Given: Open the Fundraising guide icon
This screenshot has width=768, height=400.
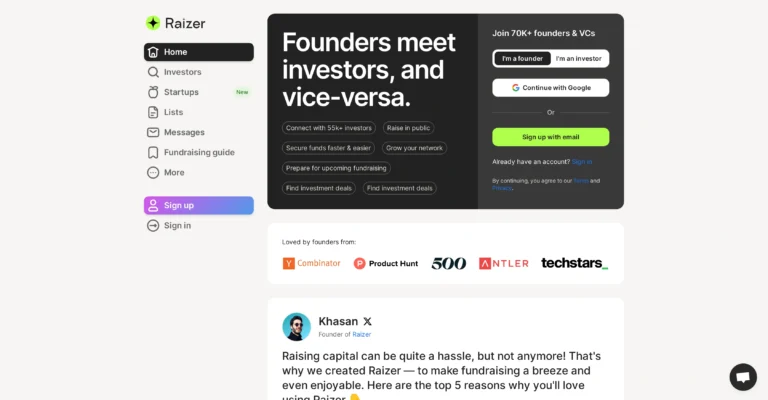Looking at the screenshot, I should pos(153,152).
